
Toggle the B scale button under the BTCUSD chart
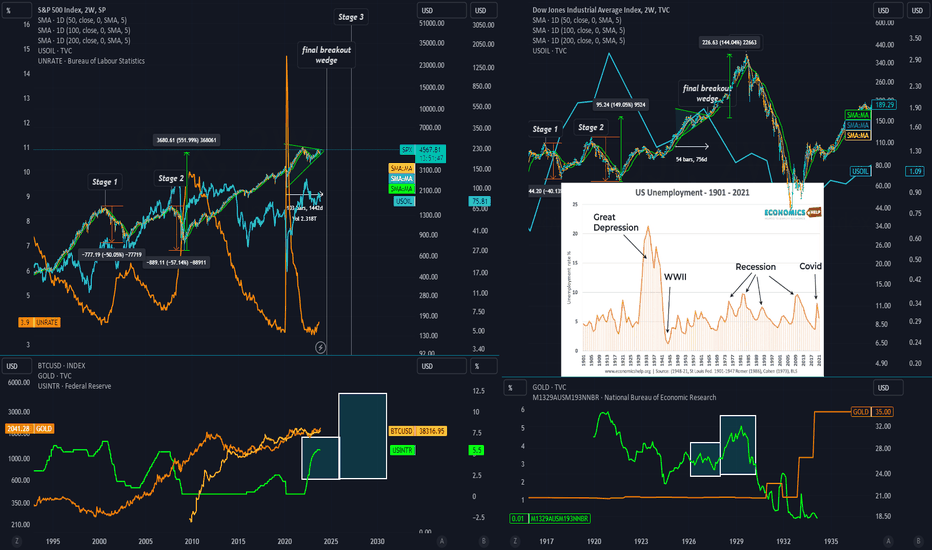[x=484, y=541]
